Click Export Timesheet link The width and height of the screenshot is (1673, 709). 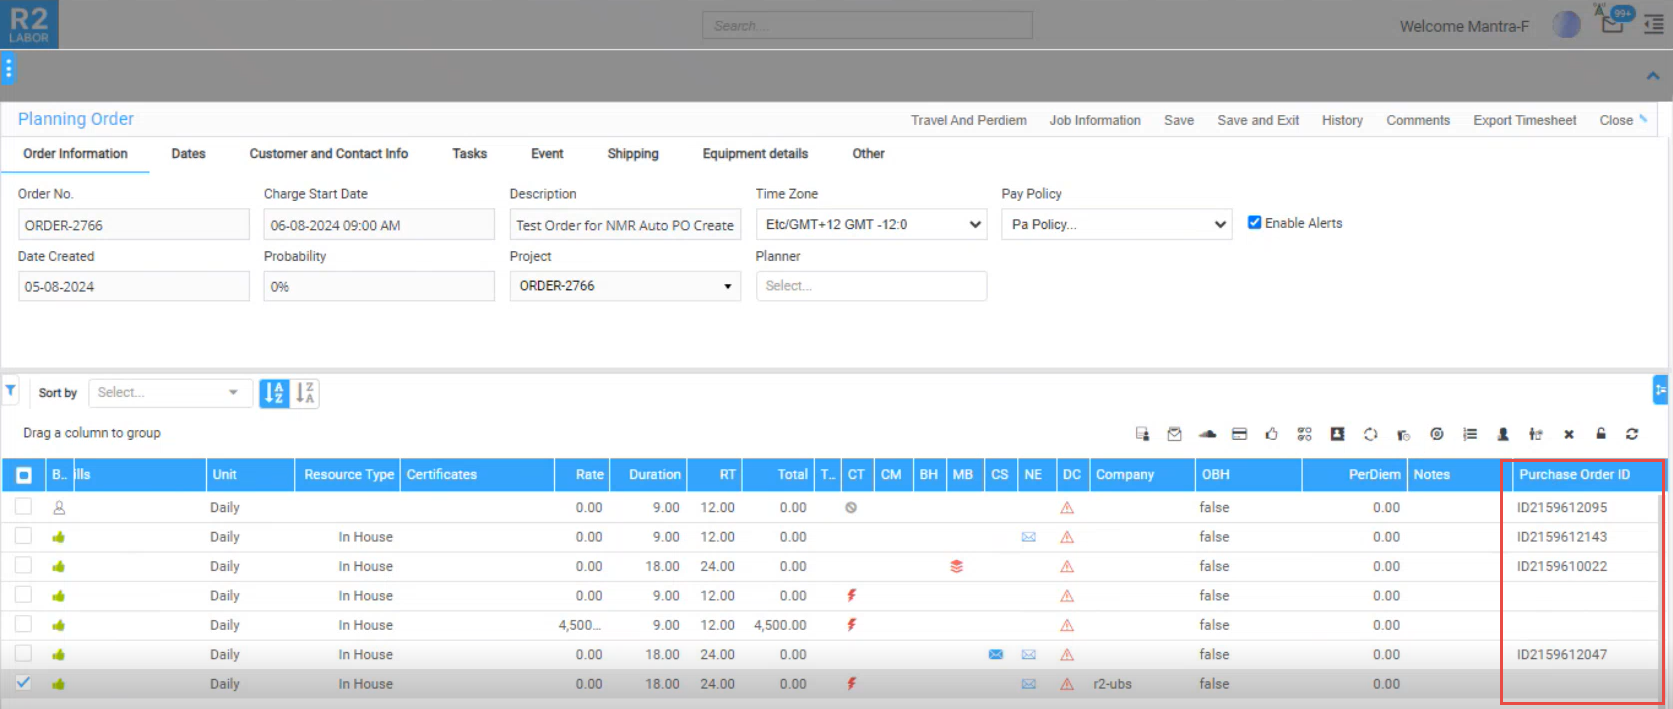(1524, 120)
